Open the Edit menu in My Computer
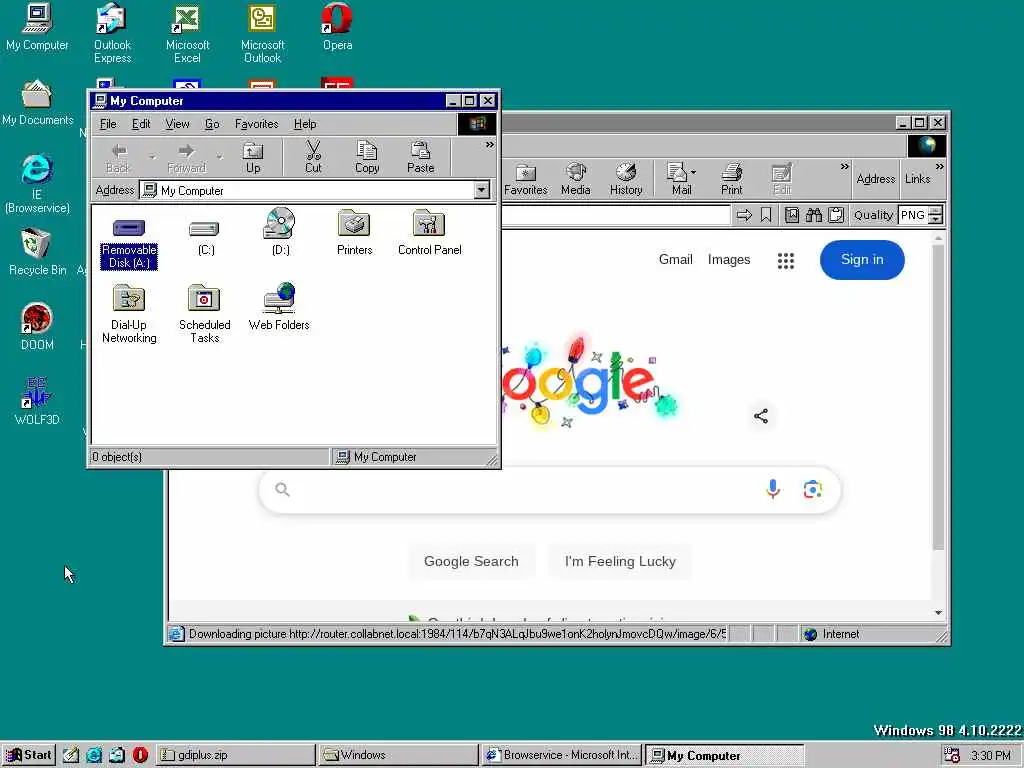 [x=140, y=123]
